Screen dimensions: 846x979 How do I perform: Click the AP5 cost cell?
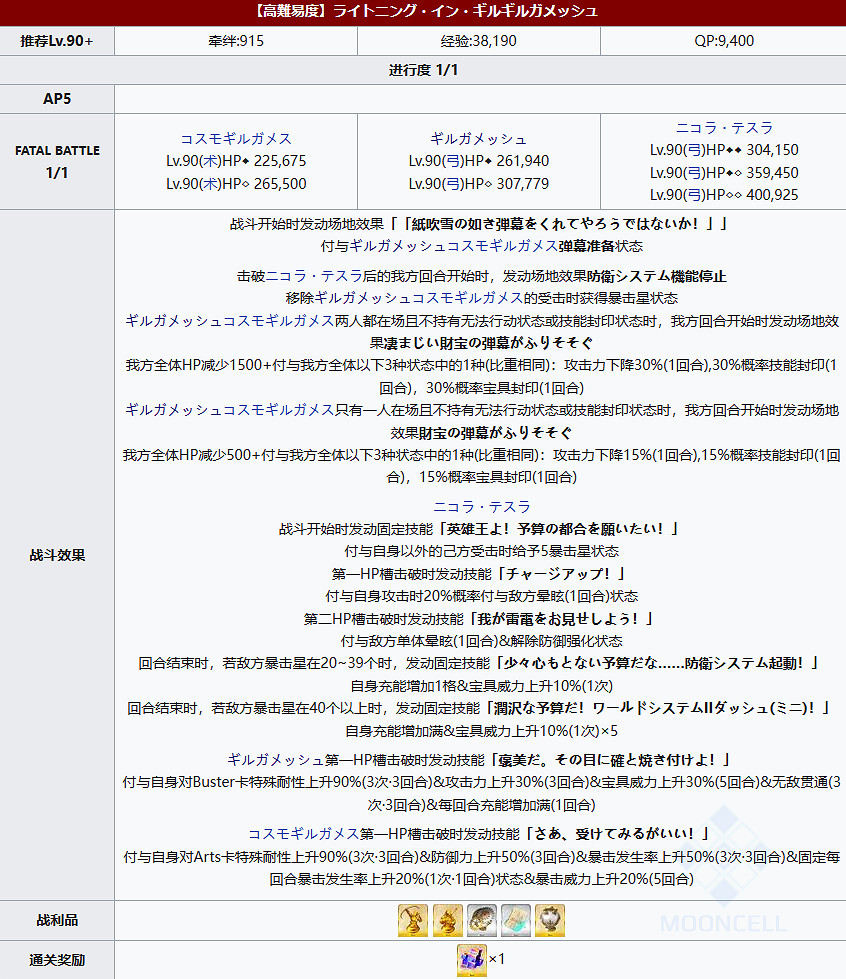coord(57,98)
